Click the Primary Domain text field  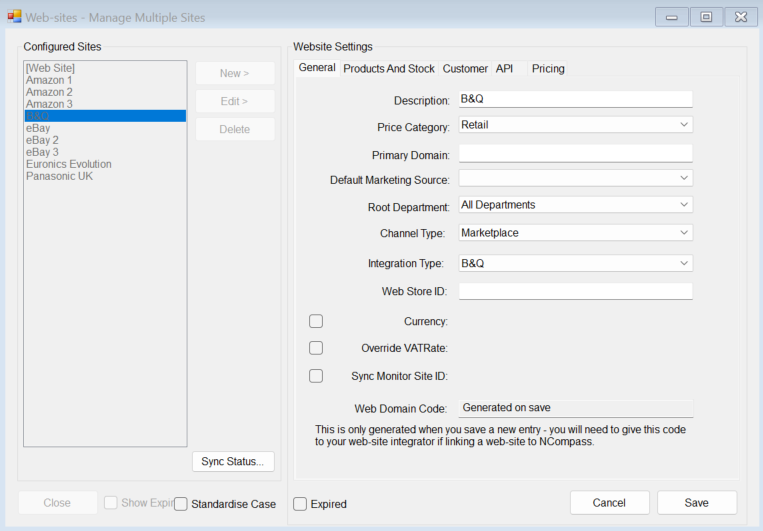575,153
